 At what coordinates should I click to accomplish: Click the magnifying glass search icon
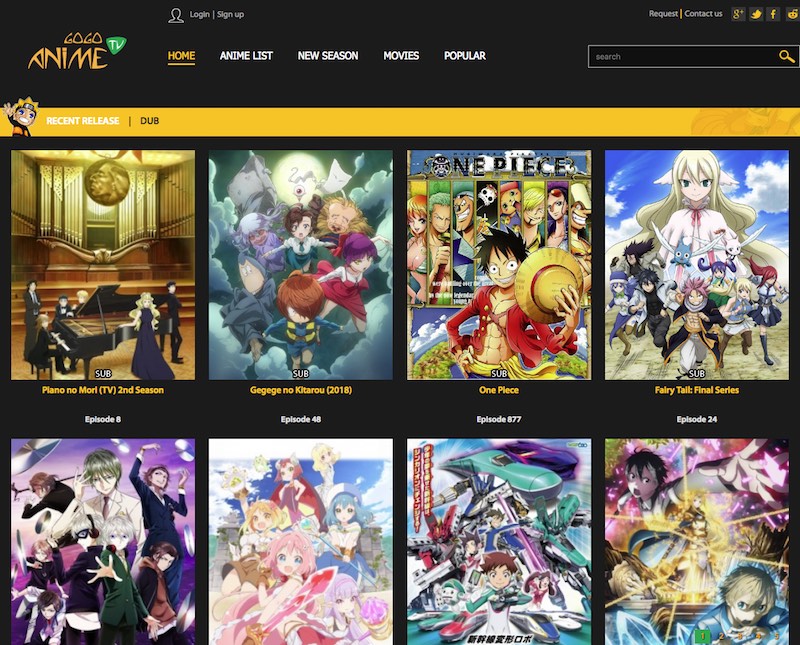[x=786, y=56]
